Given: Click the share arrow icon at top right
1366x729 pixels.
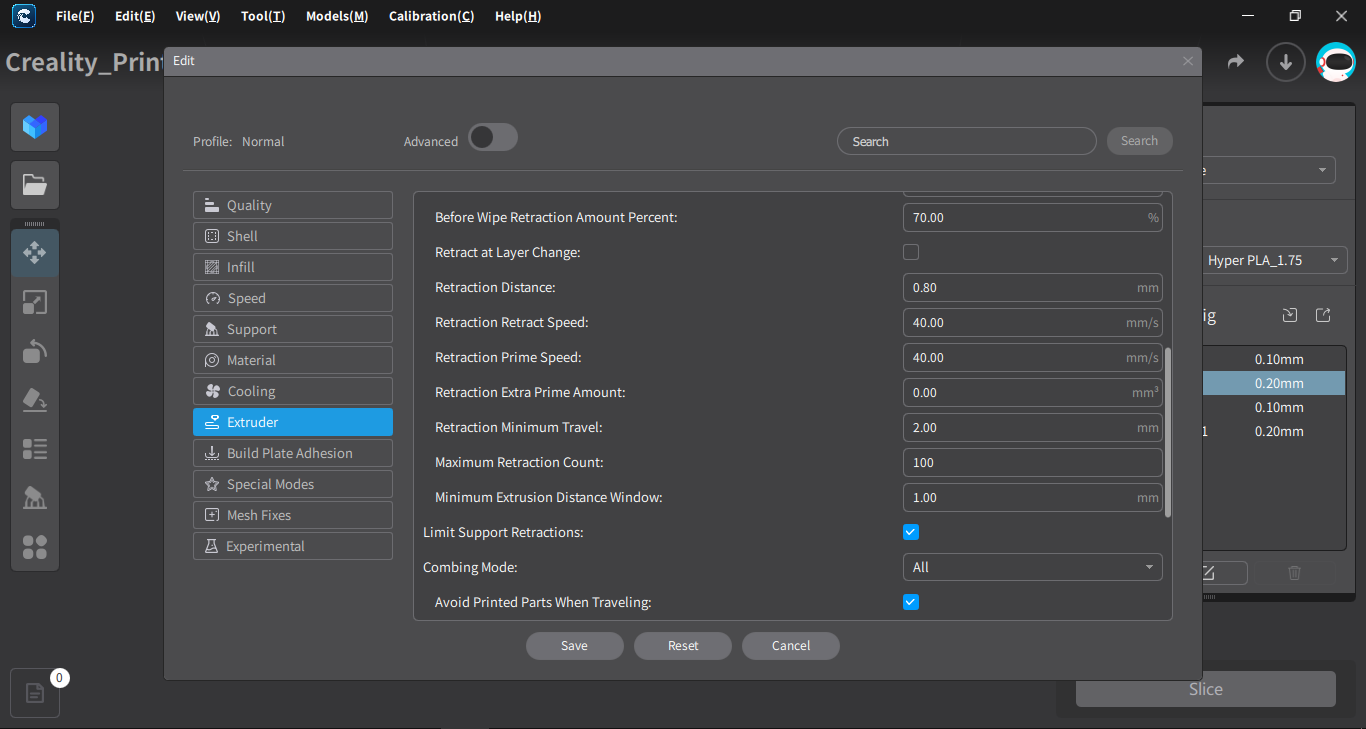Looking at the screenshot, I should pos(1236,62).
